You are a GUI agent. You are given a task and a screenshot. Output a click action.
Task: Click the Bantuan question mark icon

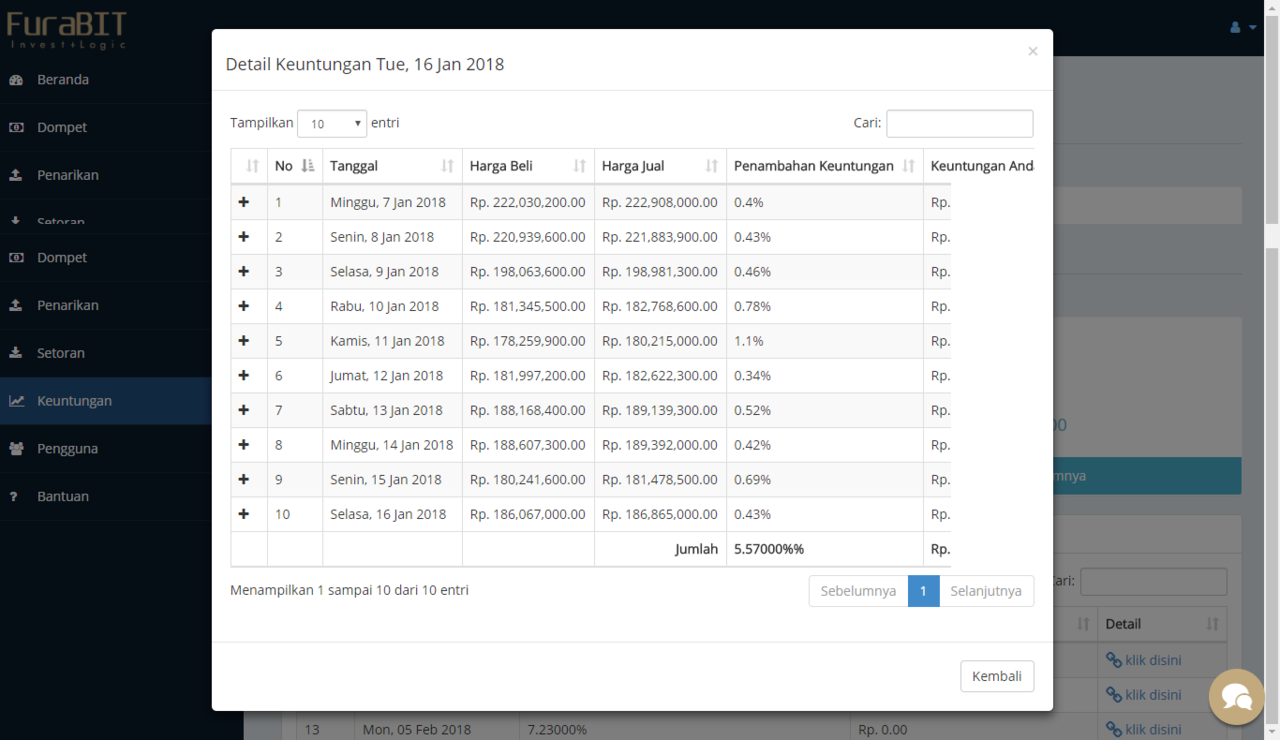point(14,497)
